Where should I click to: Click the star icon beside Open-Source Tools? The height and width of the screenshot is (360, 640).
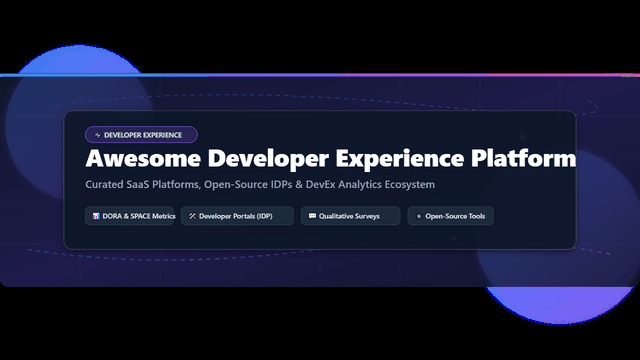coord(418,216)
